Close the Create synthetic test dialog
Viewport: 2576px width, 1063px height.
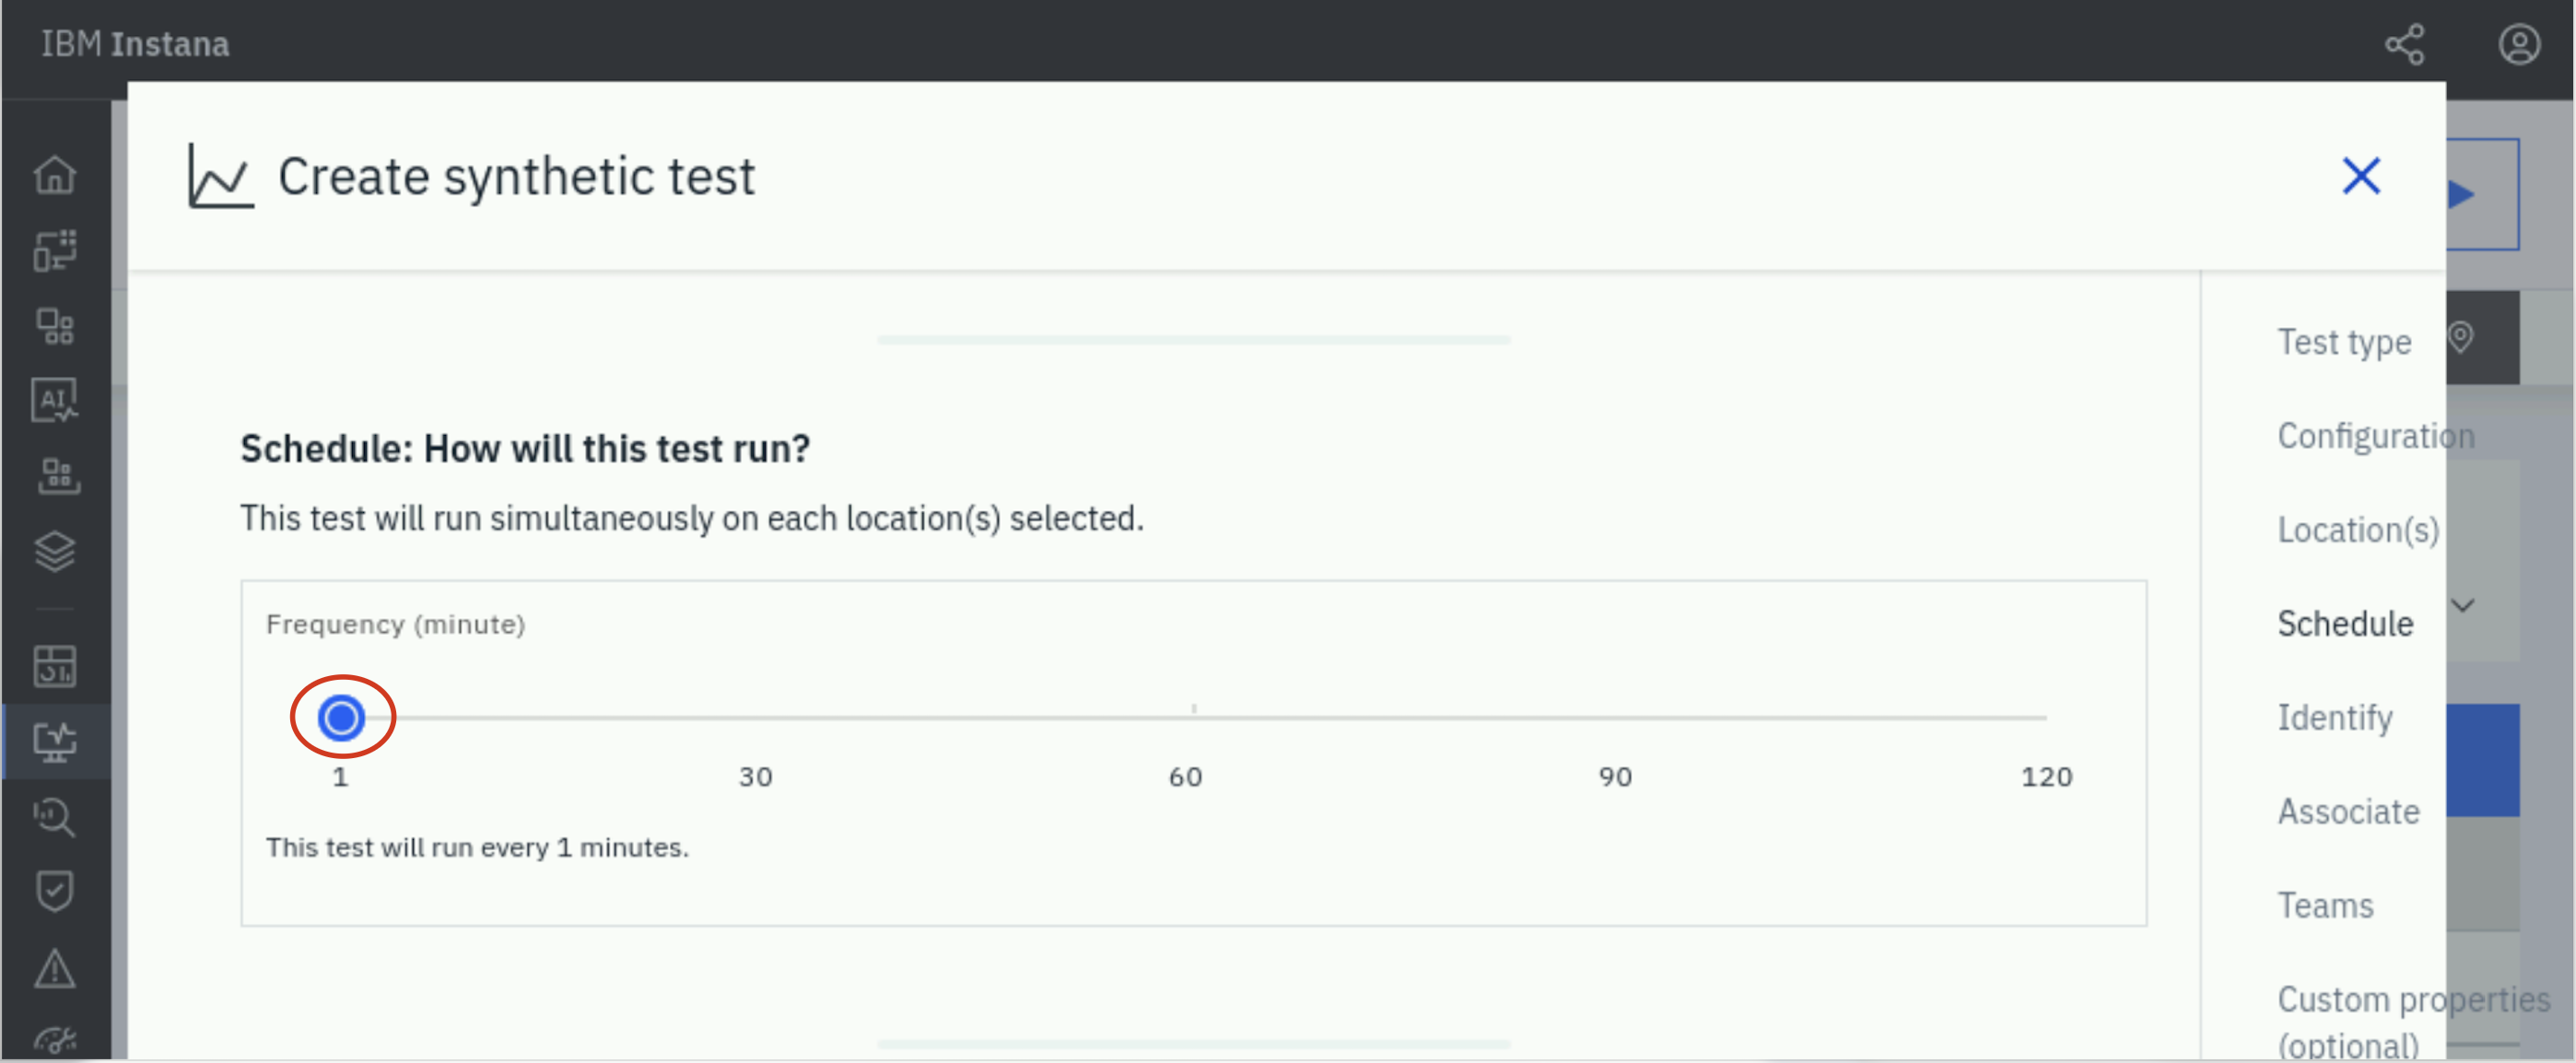coord(2361,176)
